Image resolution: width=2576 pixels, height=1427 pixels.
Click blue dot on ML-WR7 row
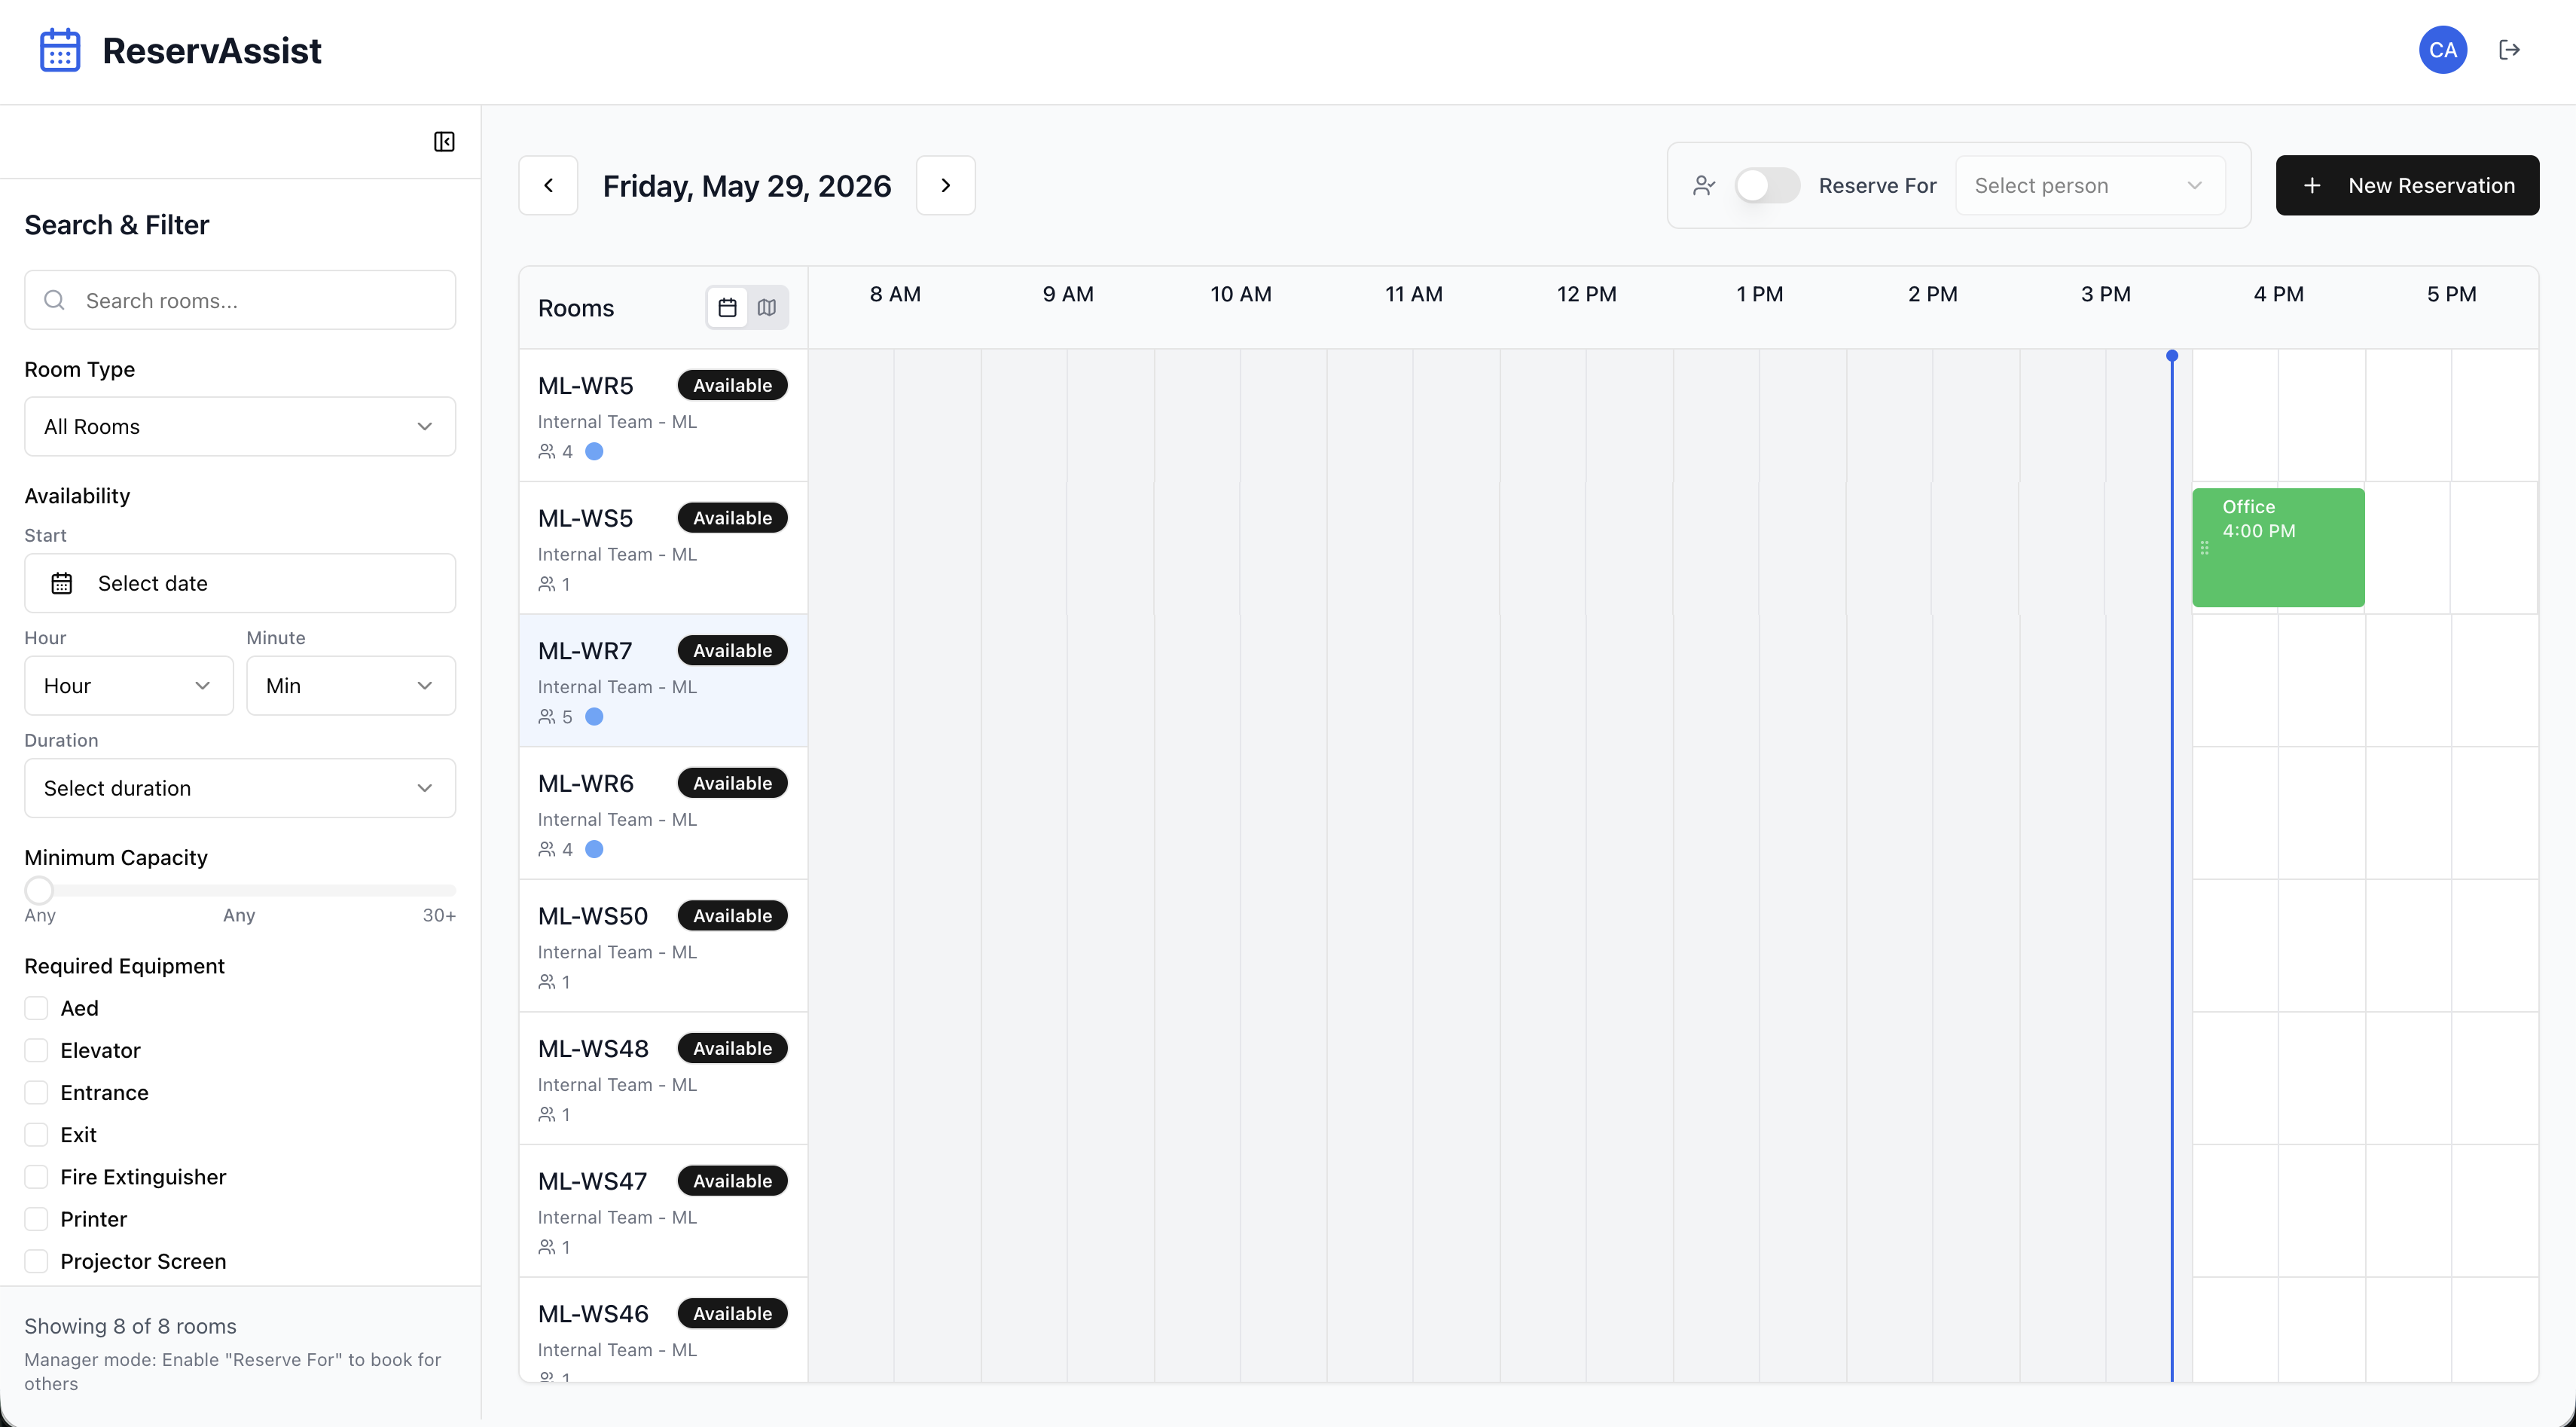594,716
